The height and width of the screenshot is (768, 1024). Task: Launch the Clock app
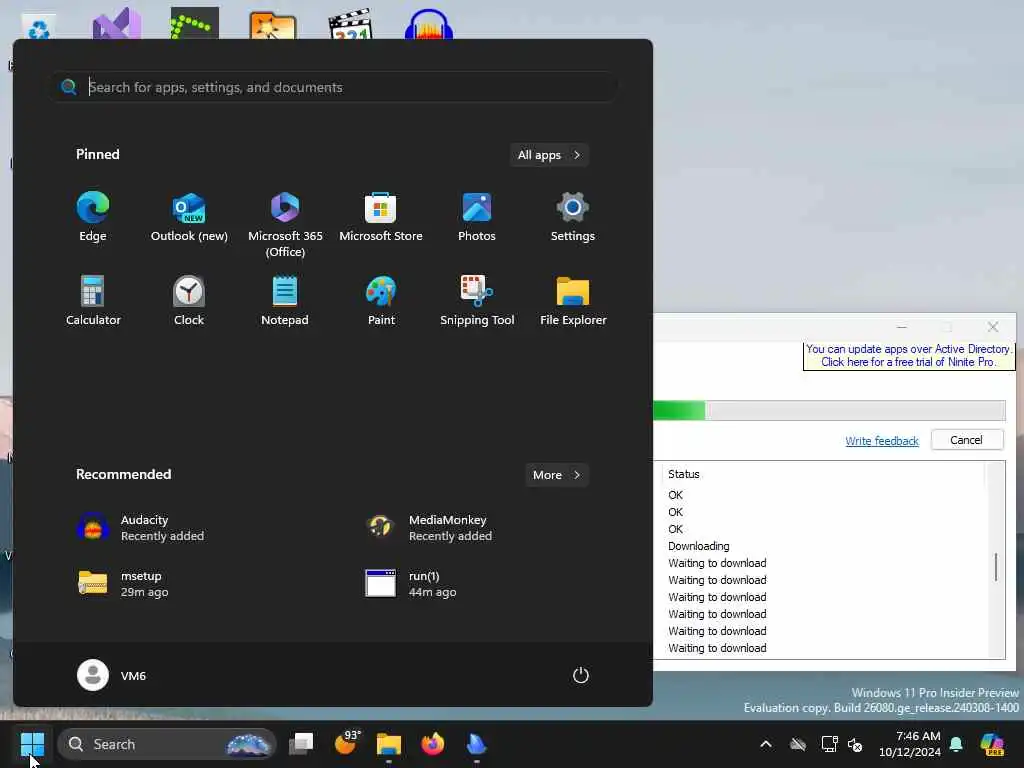coord(189,300)
